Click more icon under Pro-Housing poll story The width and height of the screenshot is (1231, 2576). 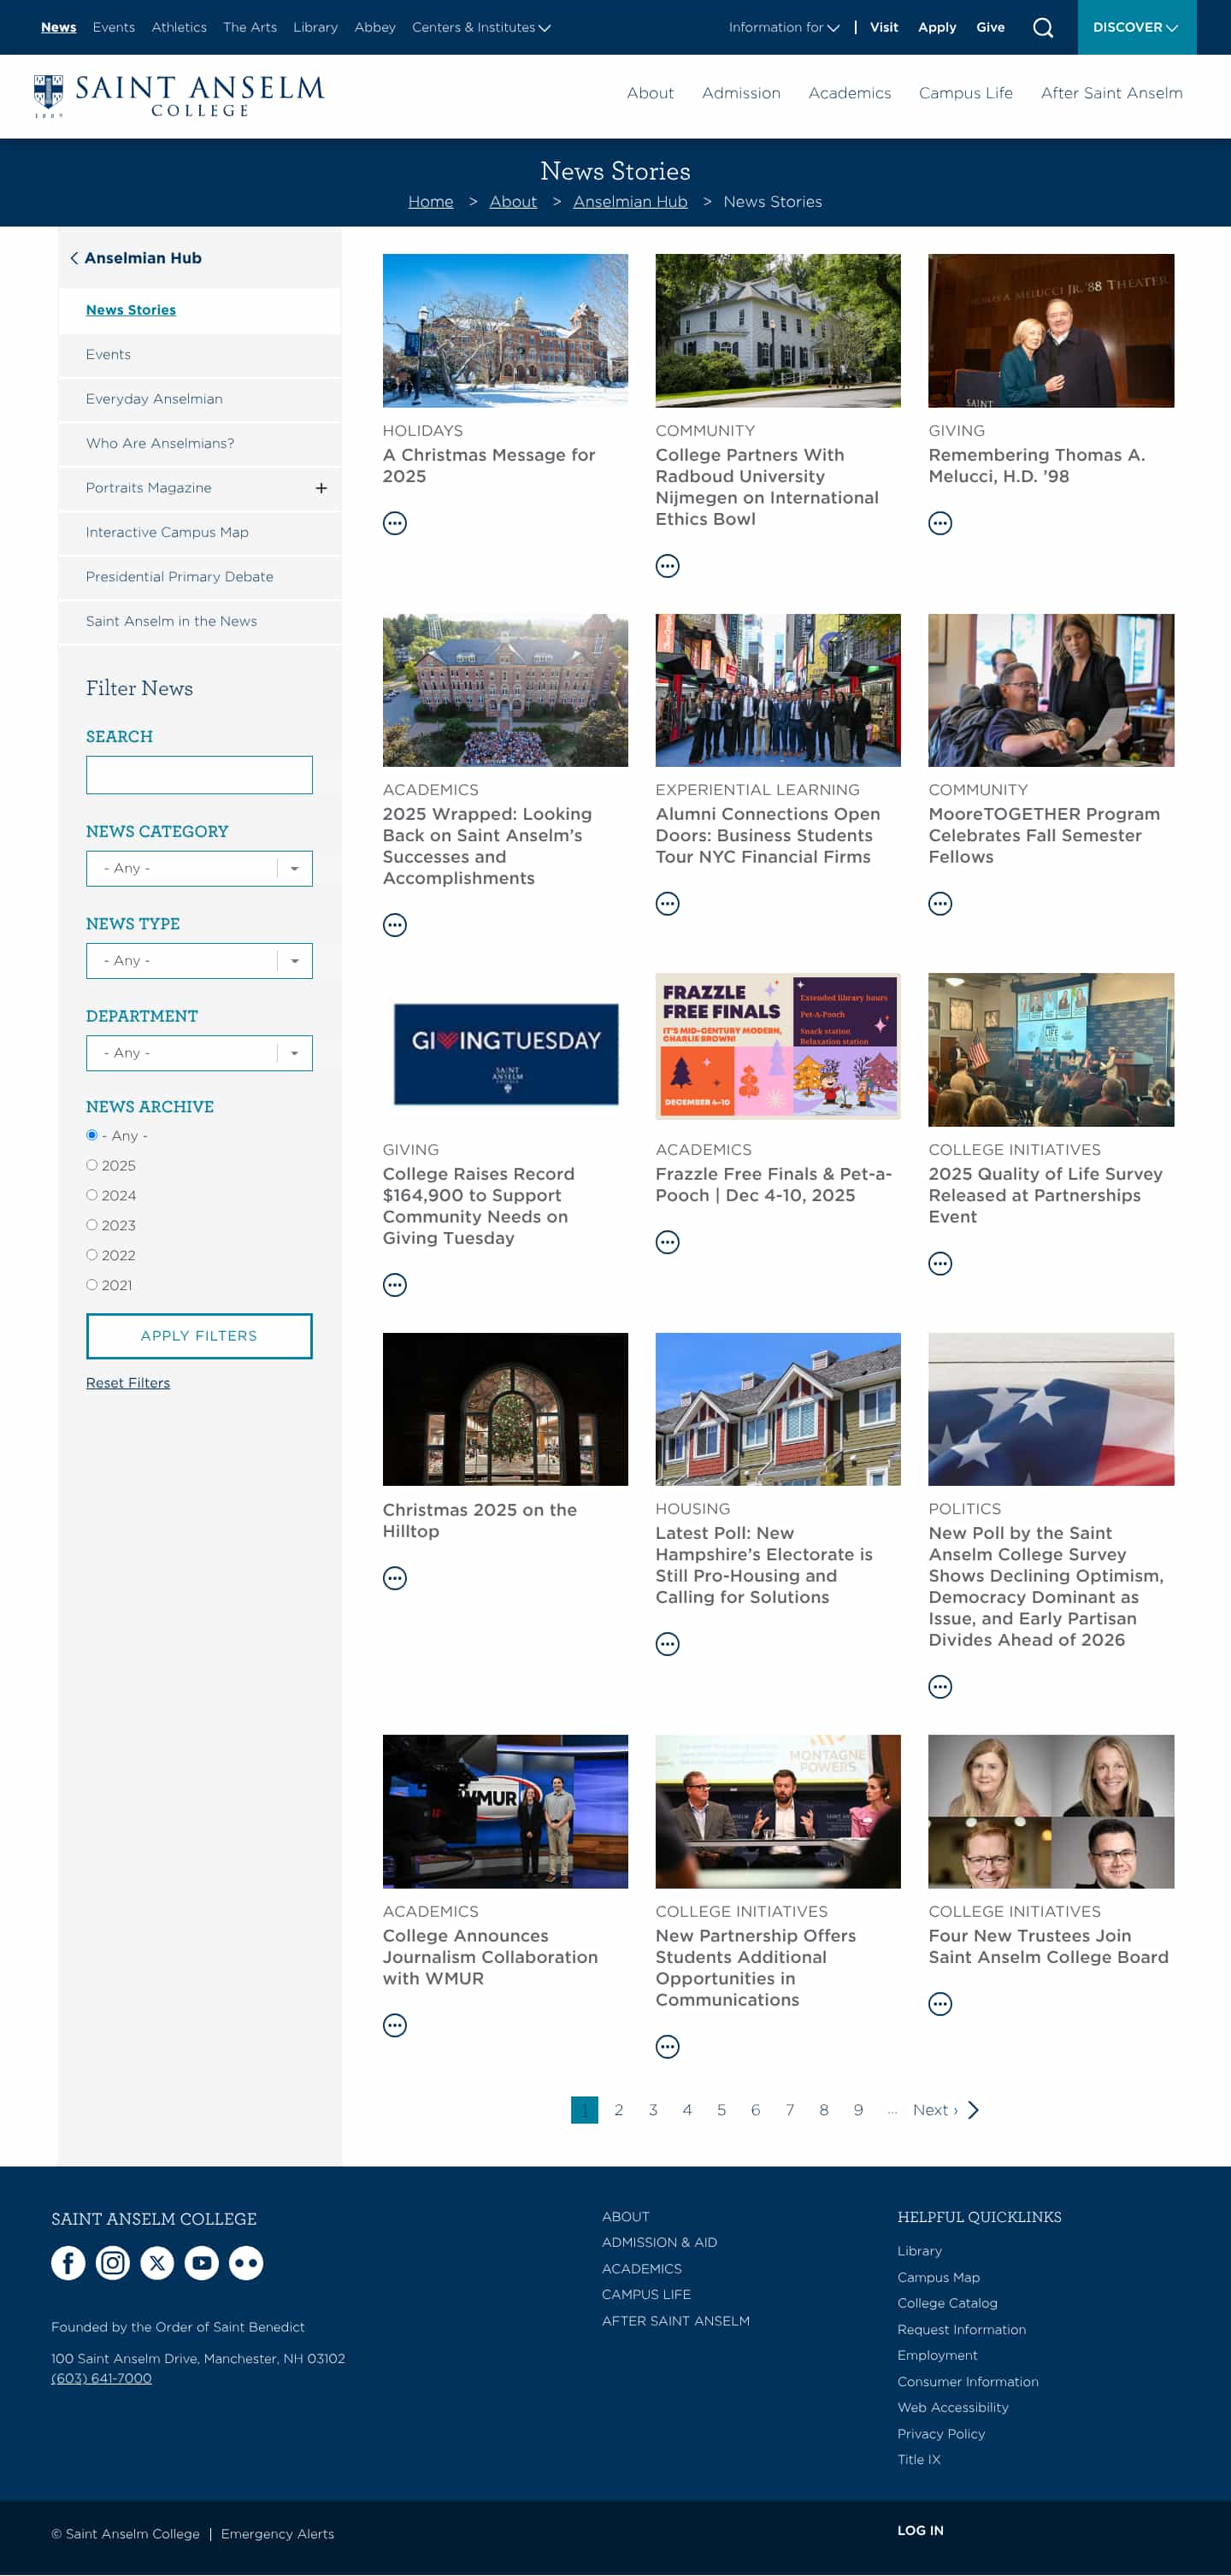tap(667, 1644)
